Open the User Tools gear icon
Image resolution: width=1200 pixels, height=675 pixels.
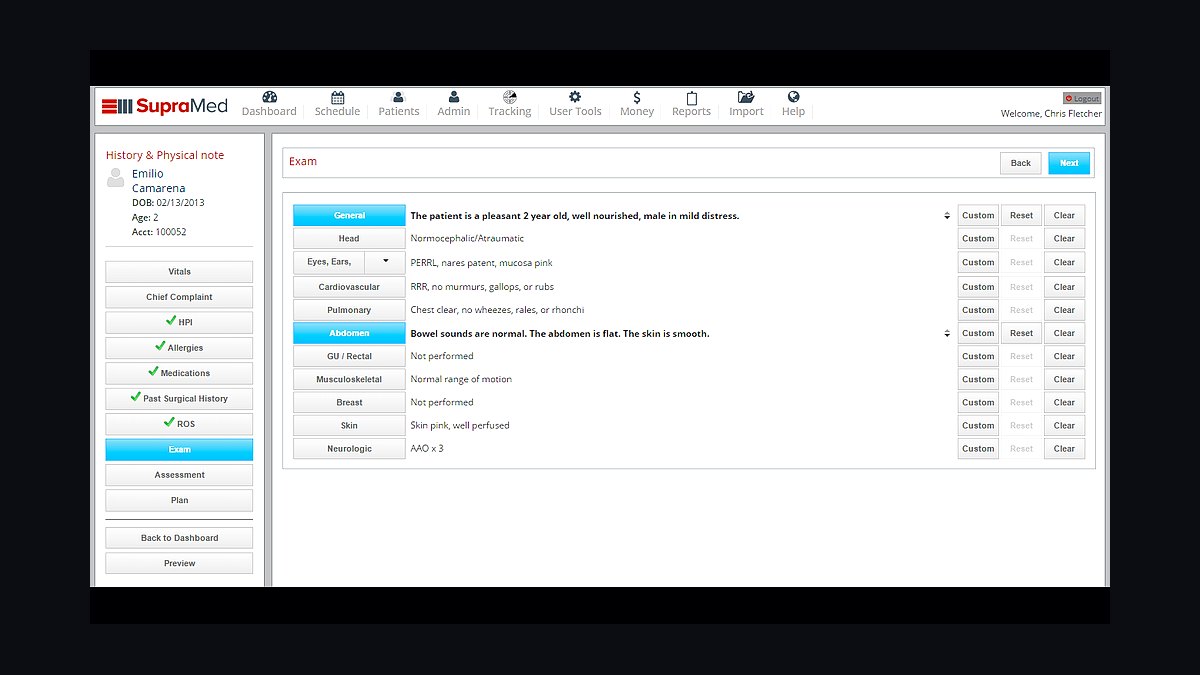click(x=575, y=97)
